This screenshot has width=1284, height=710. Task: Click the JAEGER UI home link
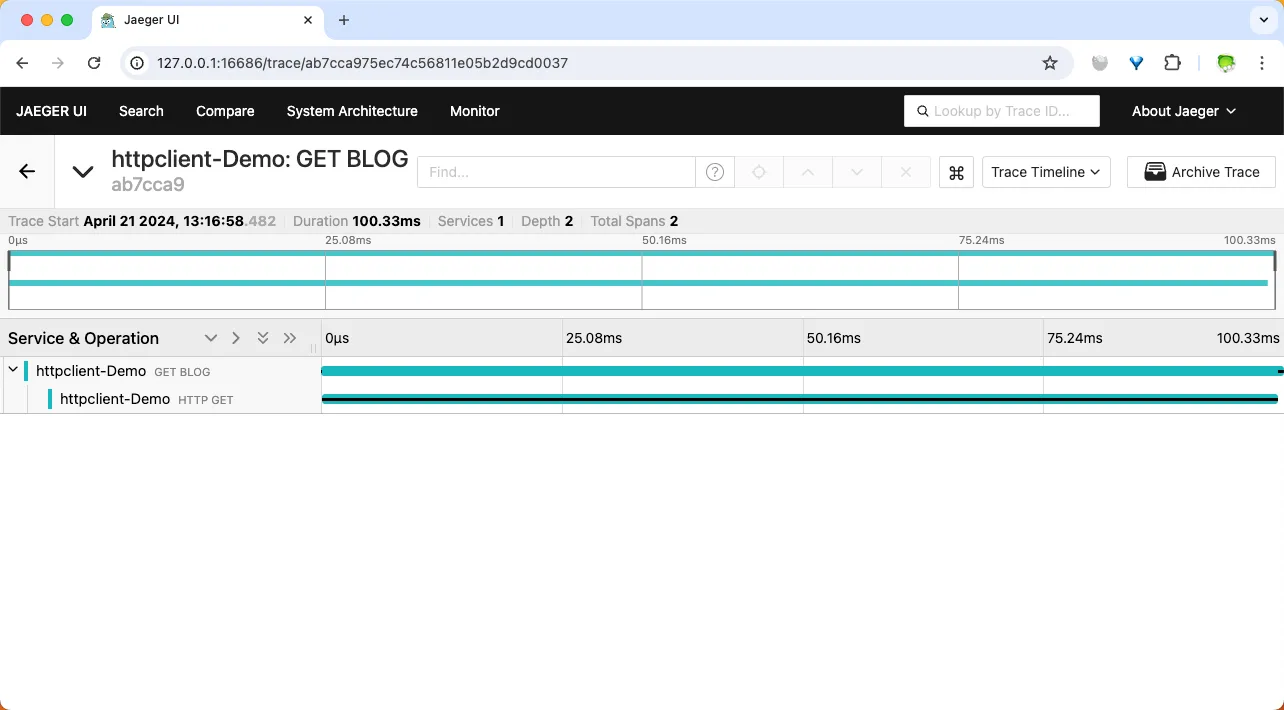(51, 111)
